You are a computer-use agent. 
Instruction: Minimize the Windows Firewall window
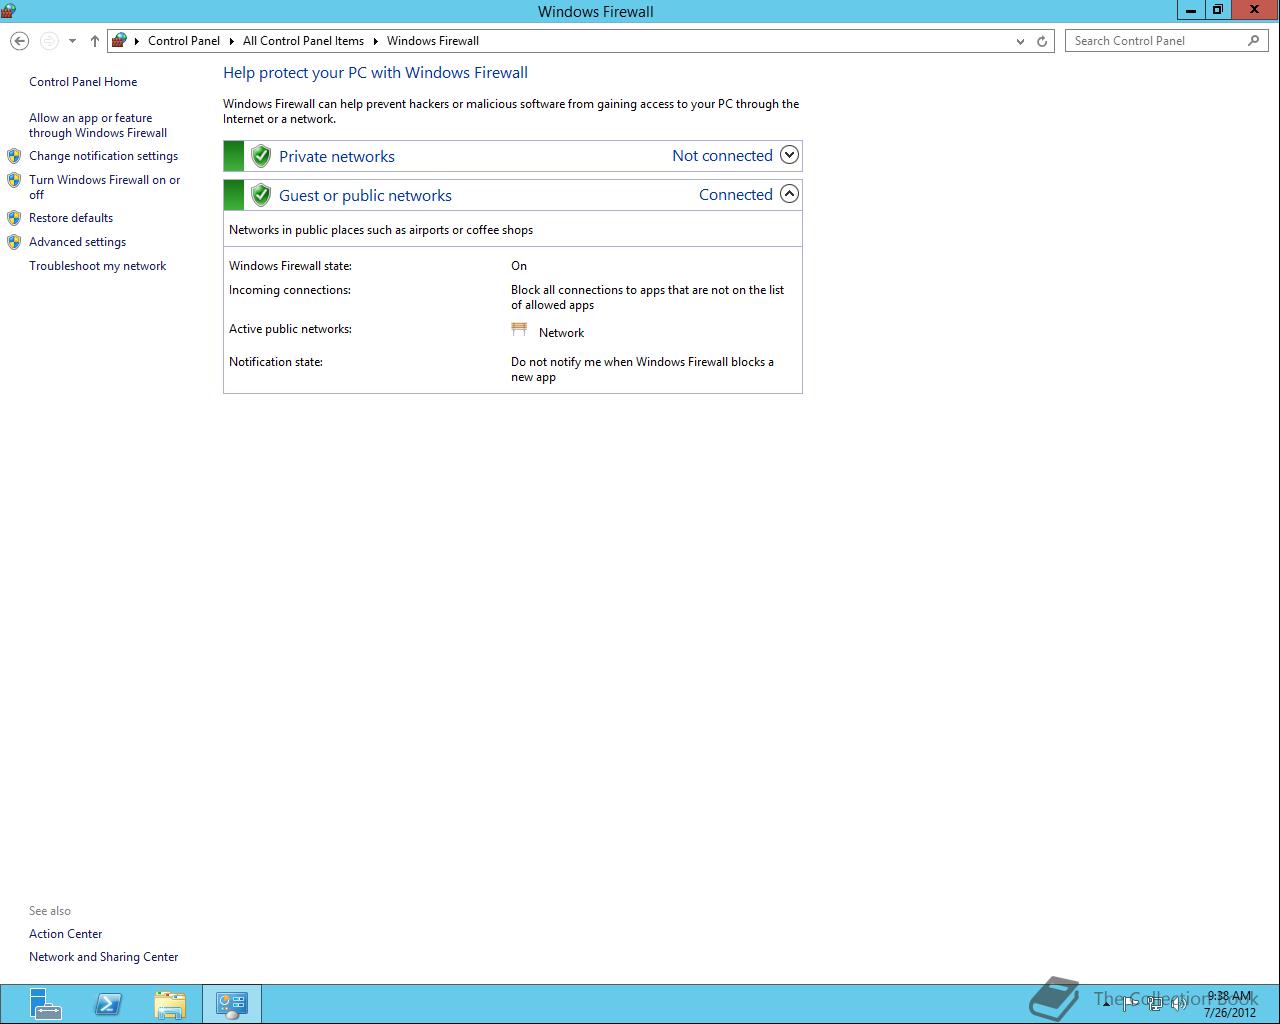[x=1190, y=10]
